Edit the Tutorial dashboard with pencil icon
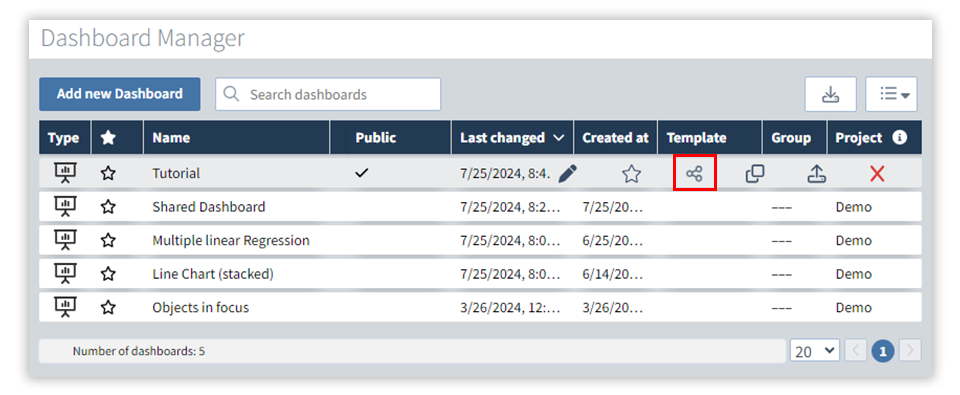Image resolution: width=960 pixels, height=395 pixels. pos(568,174)
